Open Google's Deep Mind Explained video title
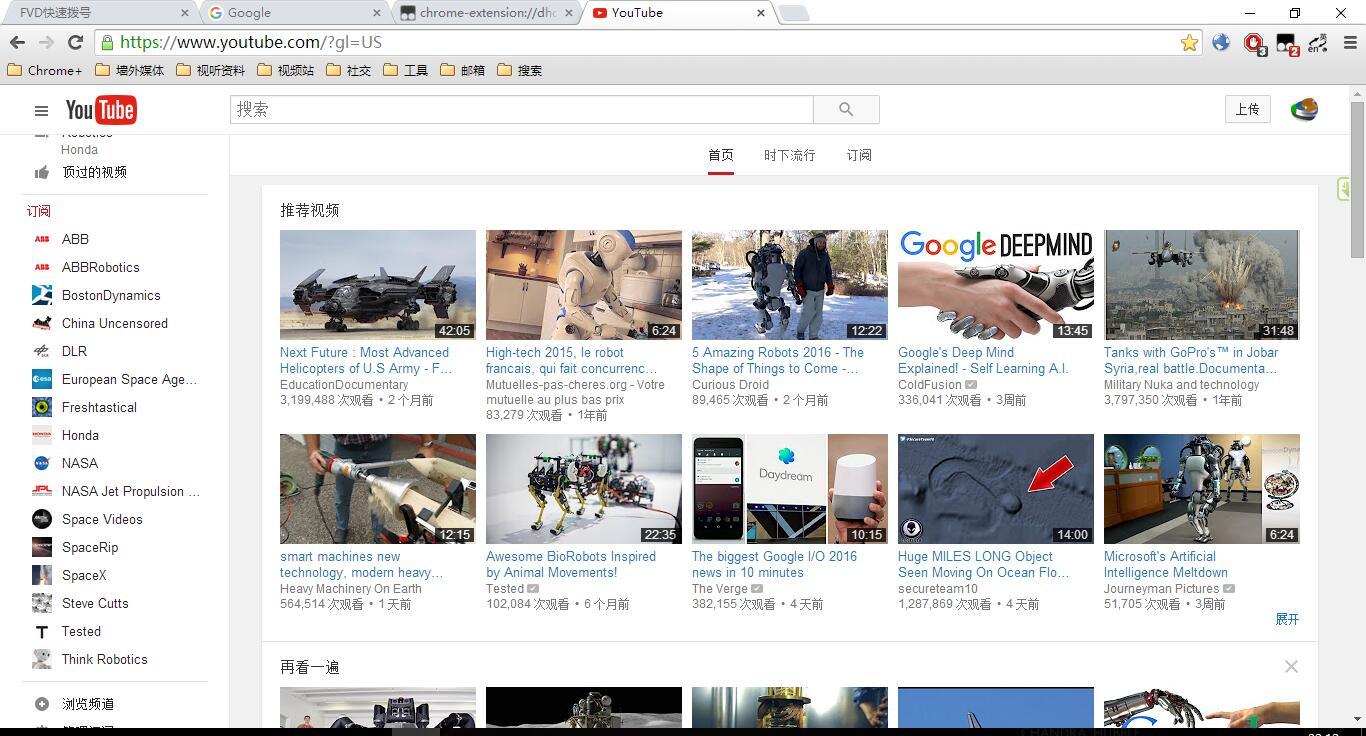Viewport: 1366px width, 736px height. (x=983, y=360)
